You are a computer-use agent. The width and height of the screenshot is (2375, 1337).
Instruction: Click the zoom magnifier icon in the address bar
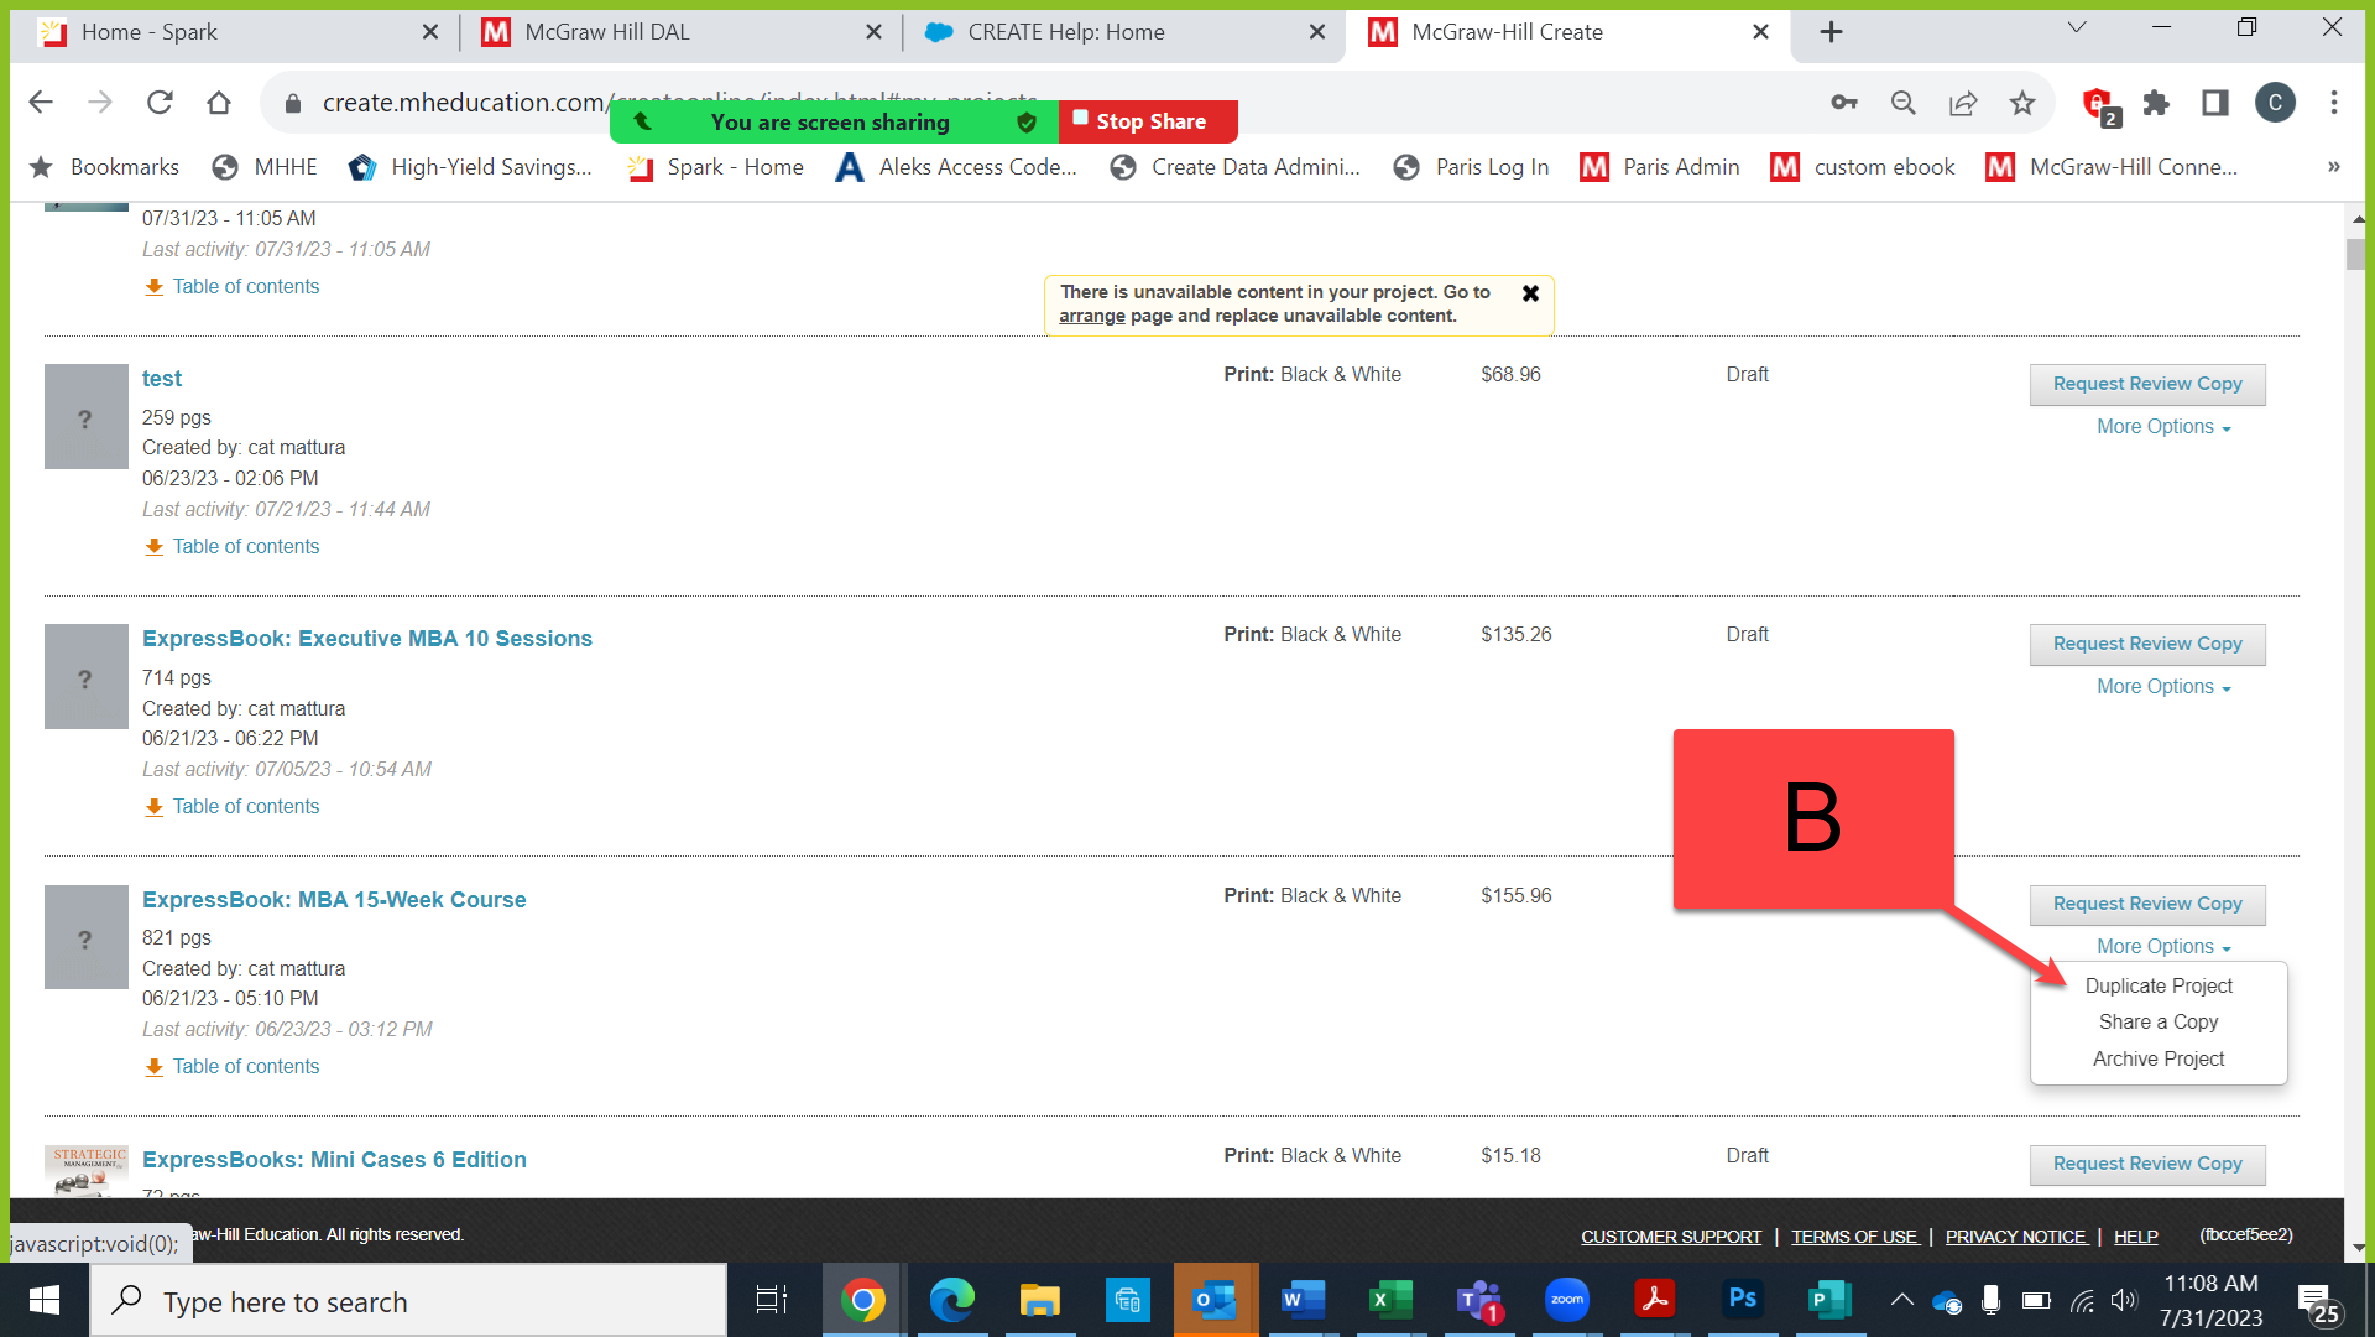pyautogui.click(x=1903, y=102)
